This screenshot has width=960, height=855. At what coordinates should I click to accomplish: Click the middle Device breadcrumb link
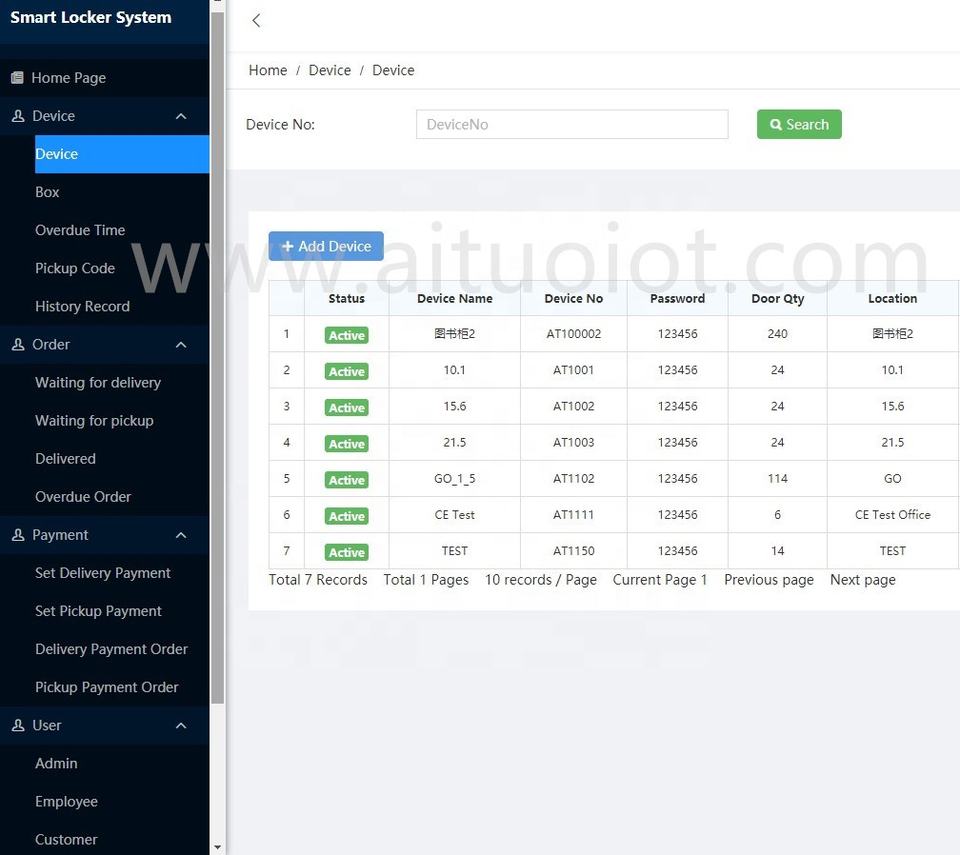[329, 70]
